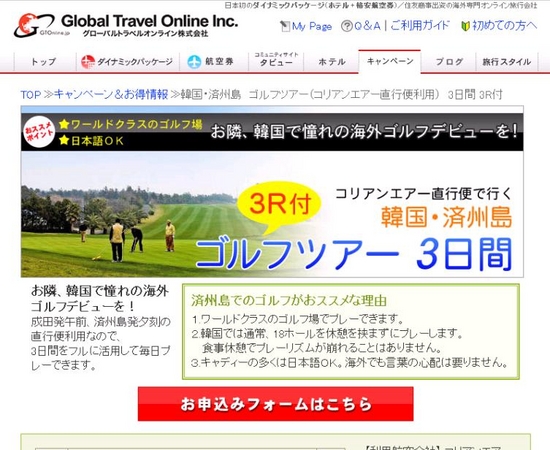Image resolution: width=550 pixels, height=450 pixels.
Task: Open the ご利用ガイド link
Action: tap(420, 26)
